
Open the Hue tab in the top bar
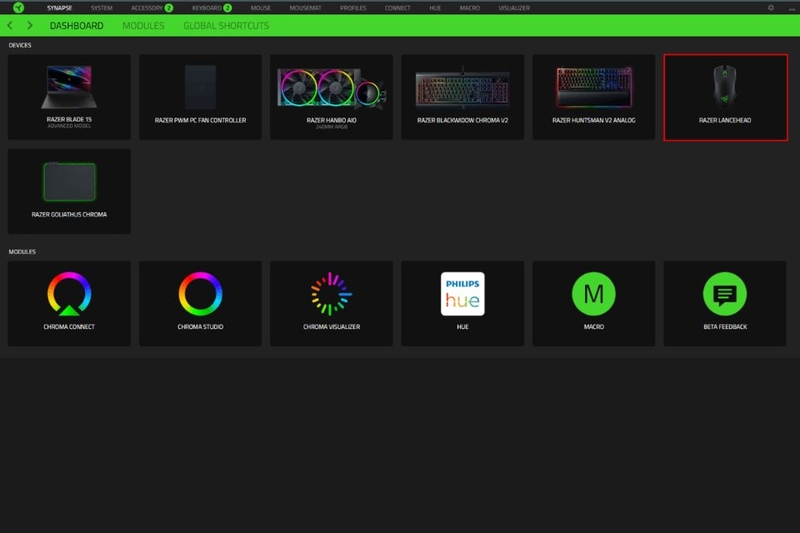(x=435, y=8)
